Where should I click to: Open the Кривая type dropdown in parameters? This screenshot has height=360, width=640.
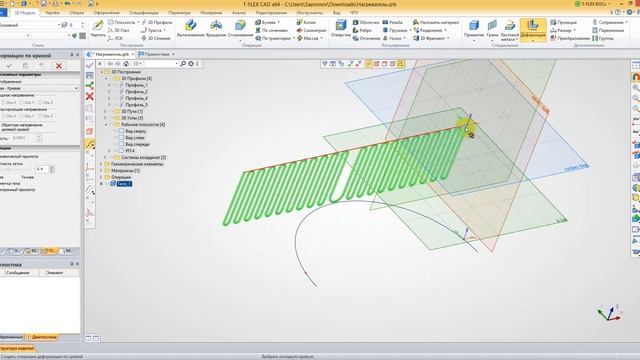76,88
